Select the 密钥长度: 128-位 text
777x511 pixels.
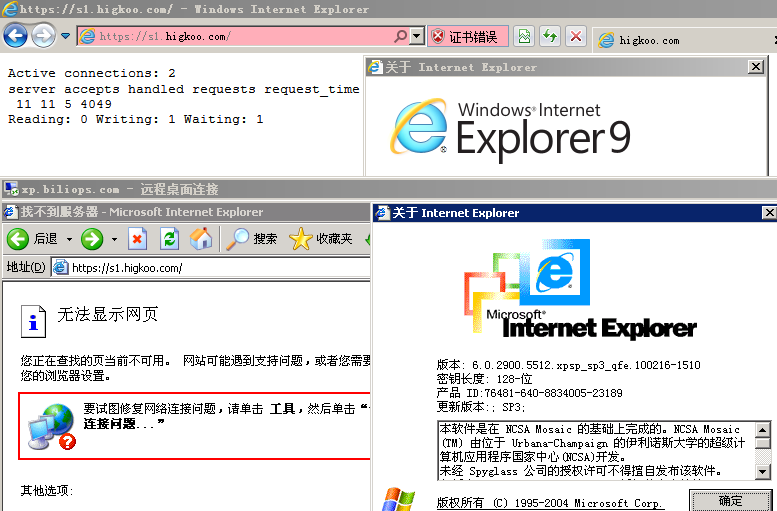[x=484, y=379]
